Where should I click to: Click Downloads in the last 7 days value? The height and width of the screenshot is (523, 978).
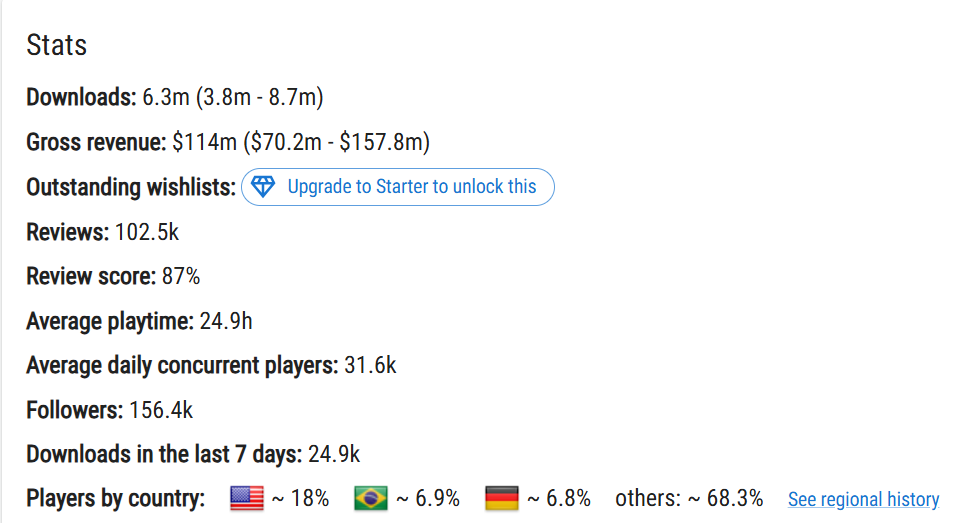tap(334, 454)
